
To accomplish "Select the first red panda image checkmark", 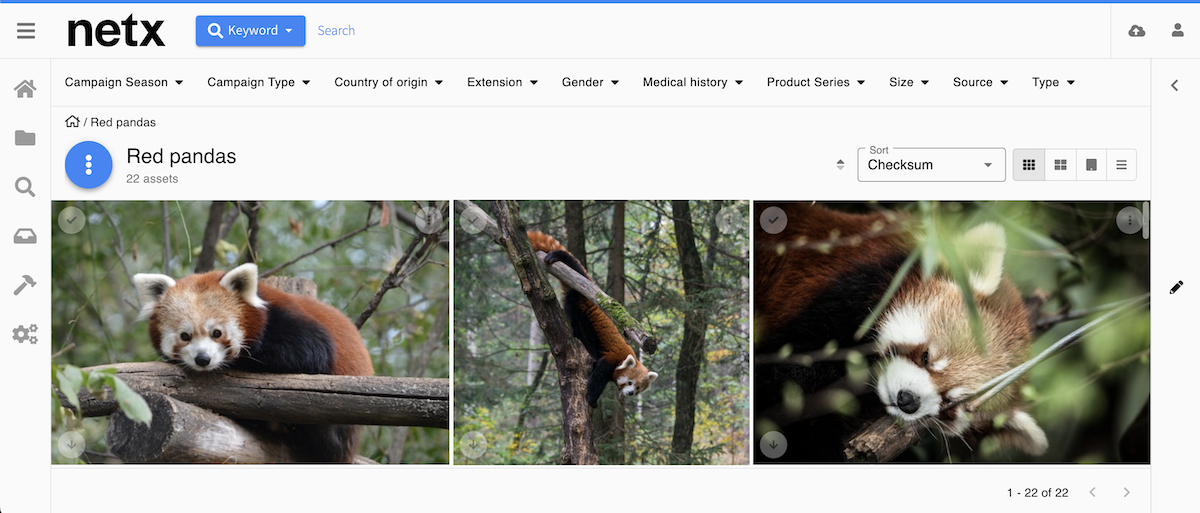I will 71,219.
